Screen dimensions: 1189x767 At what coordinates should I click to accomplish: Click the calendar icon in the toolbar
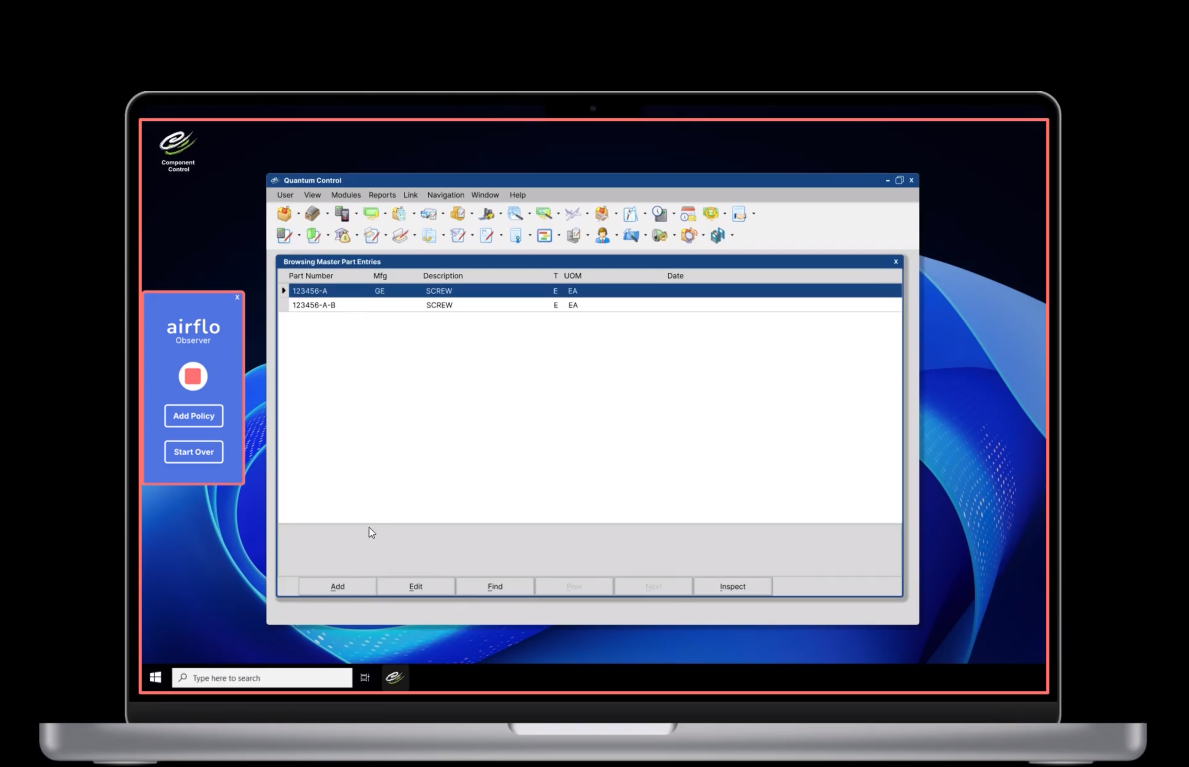coord(688,214)
